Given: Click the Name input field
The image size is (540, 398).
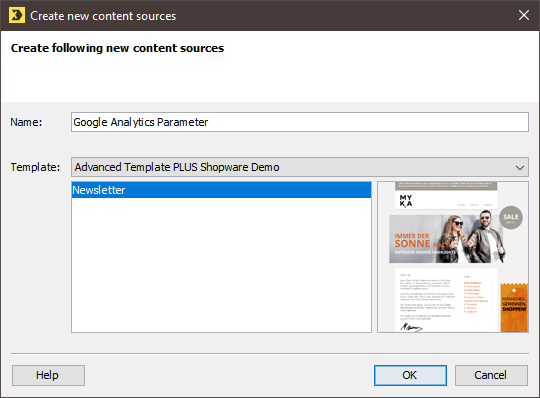Looking at the screenshot, I should (300, 122).
